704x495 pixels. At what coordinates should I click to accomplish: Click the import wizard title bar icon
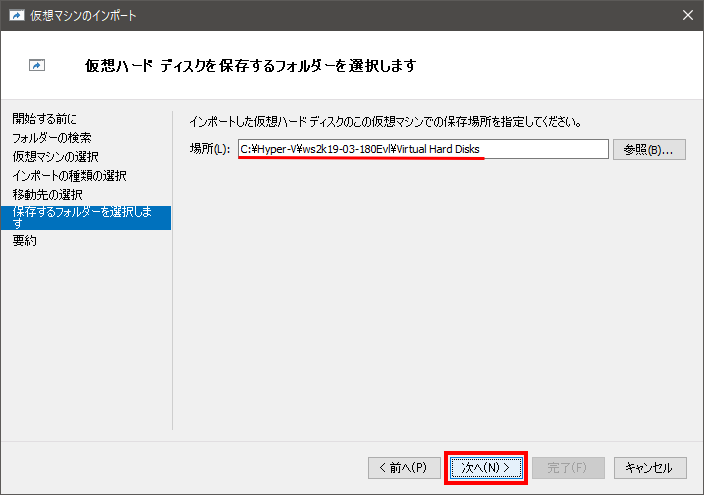coord(17,16)
